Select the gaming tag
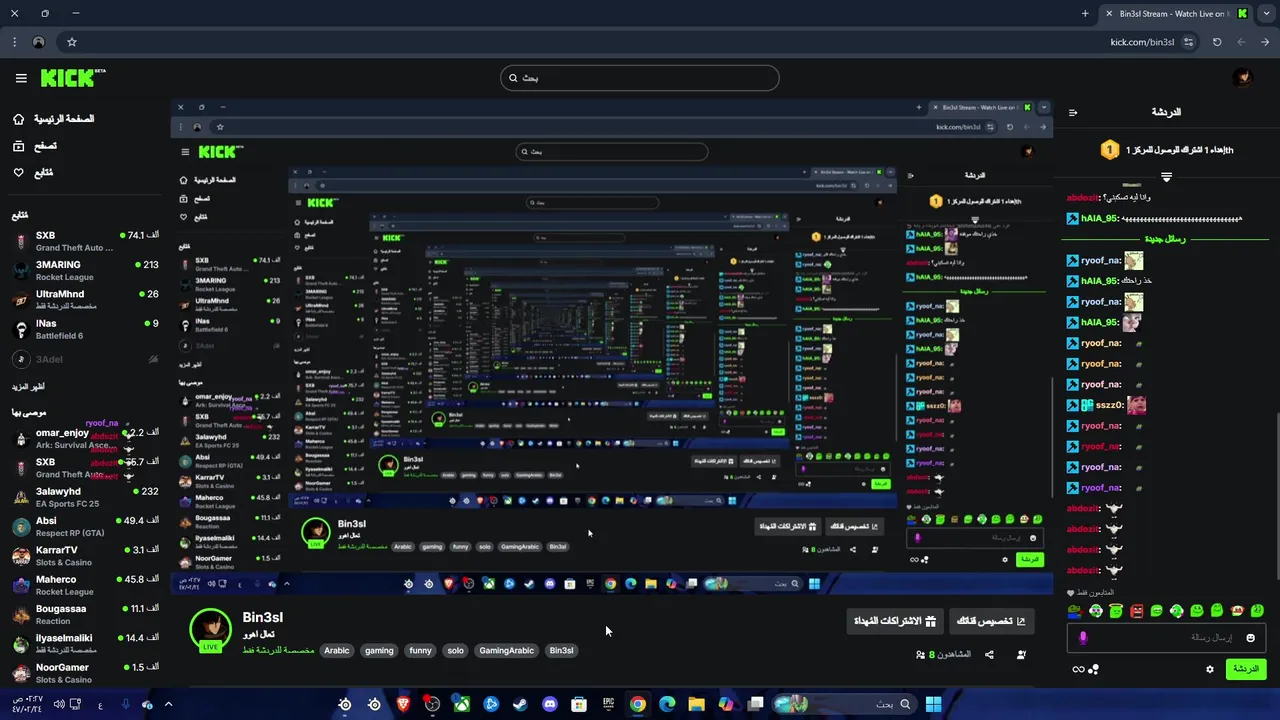This screenshot has height=720, width=1280. pos(379,650)
